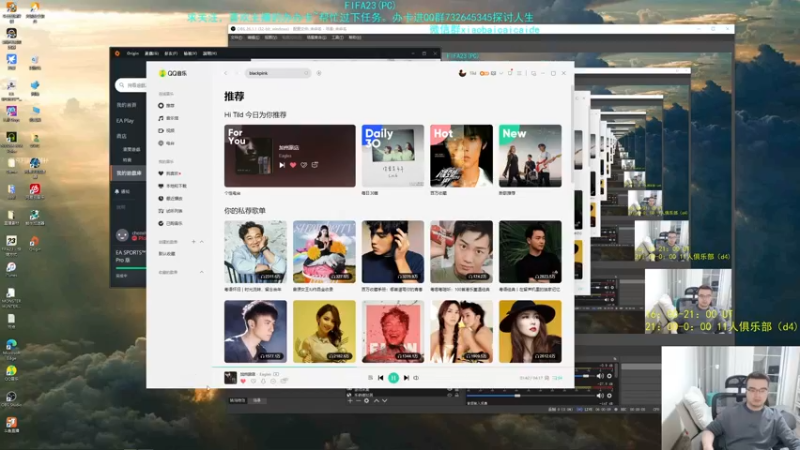Collapse the created playlists section
This screenshot has height=450, width=800.
pos(202,242)
